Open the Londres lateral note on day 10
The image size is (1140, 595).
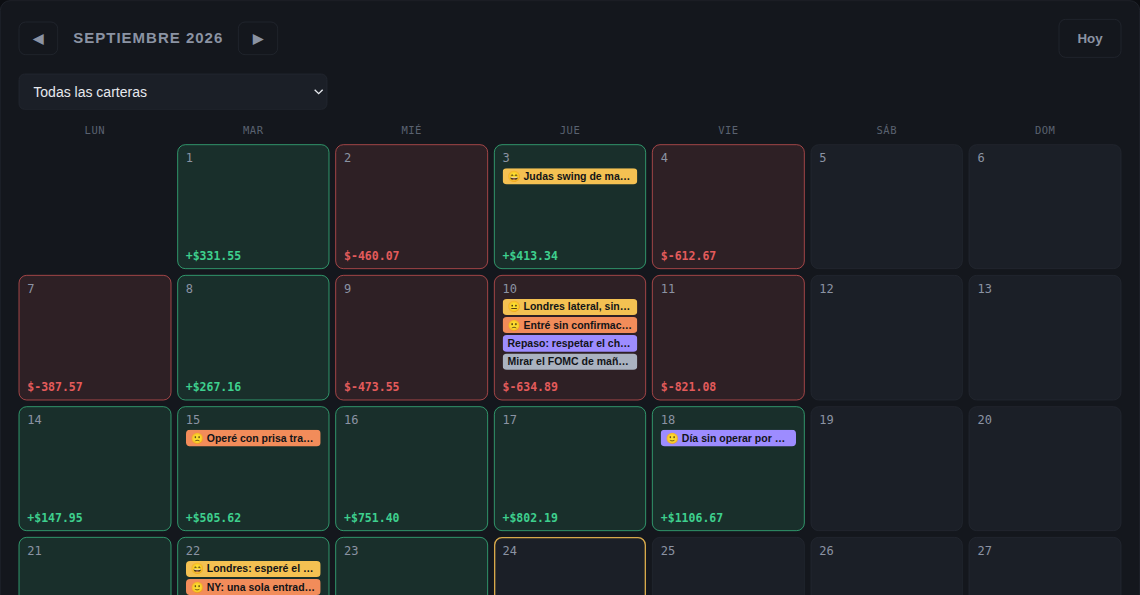570,307
